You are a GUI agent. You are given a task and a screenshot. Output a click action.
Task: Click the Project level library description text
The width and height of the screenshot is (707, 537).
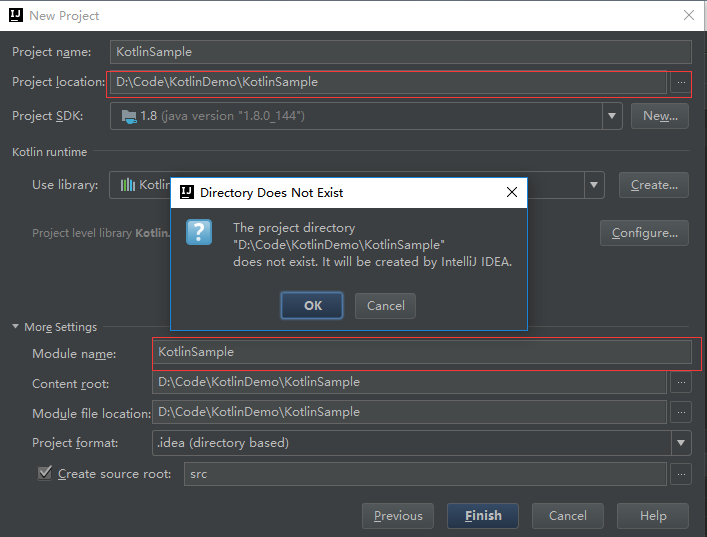pyautogui.click(x=101, y=233)
